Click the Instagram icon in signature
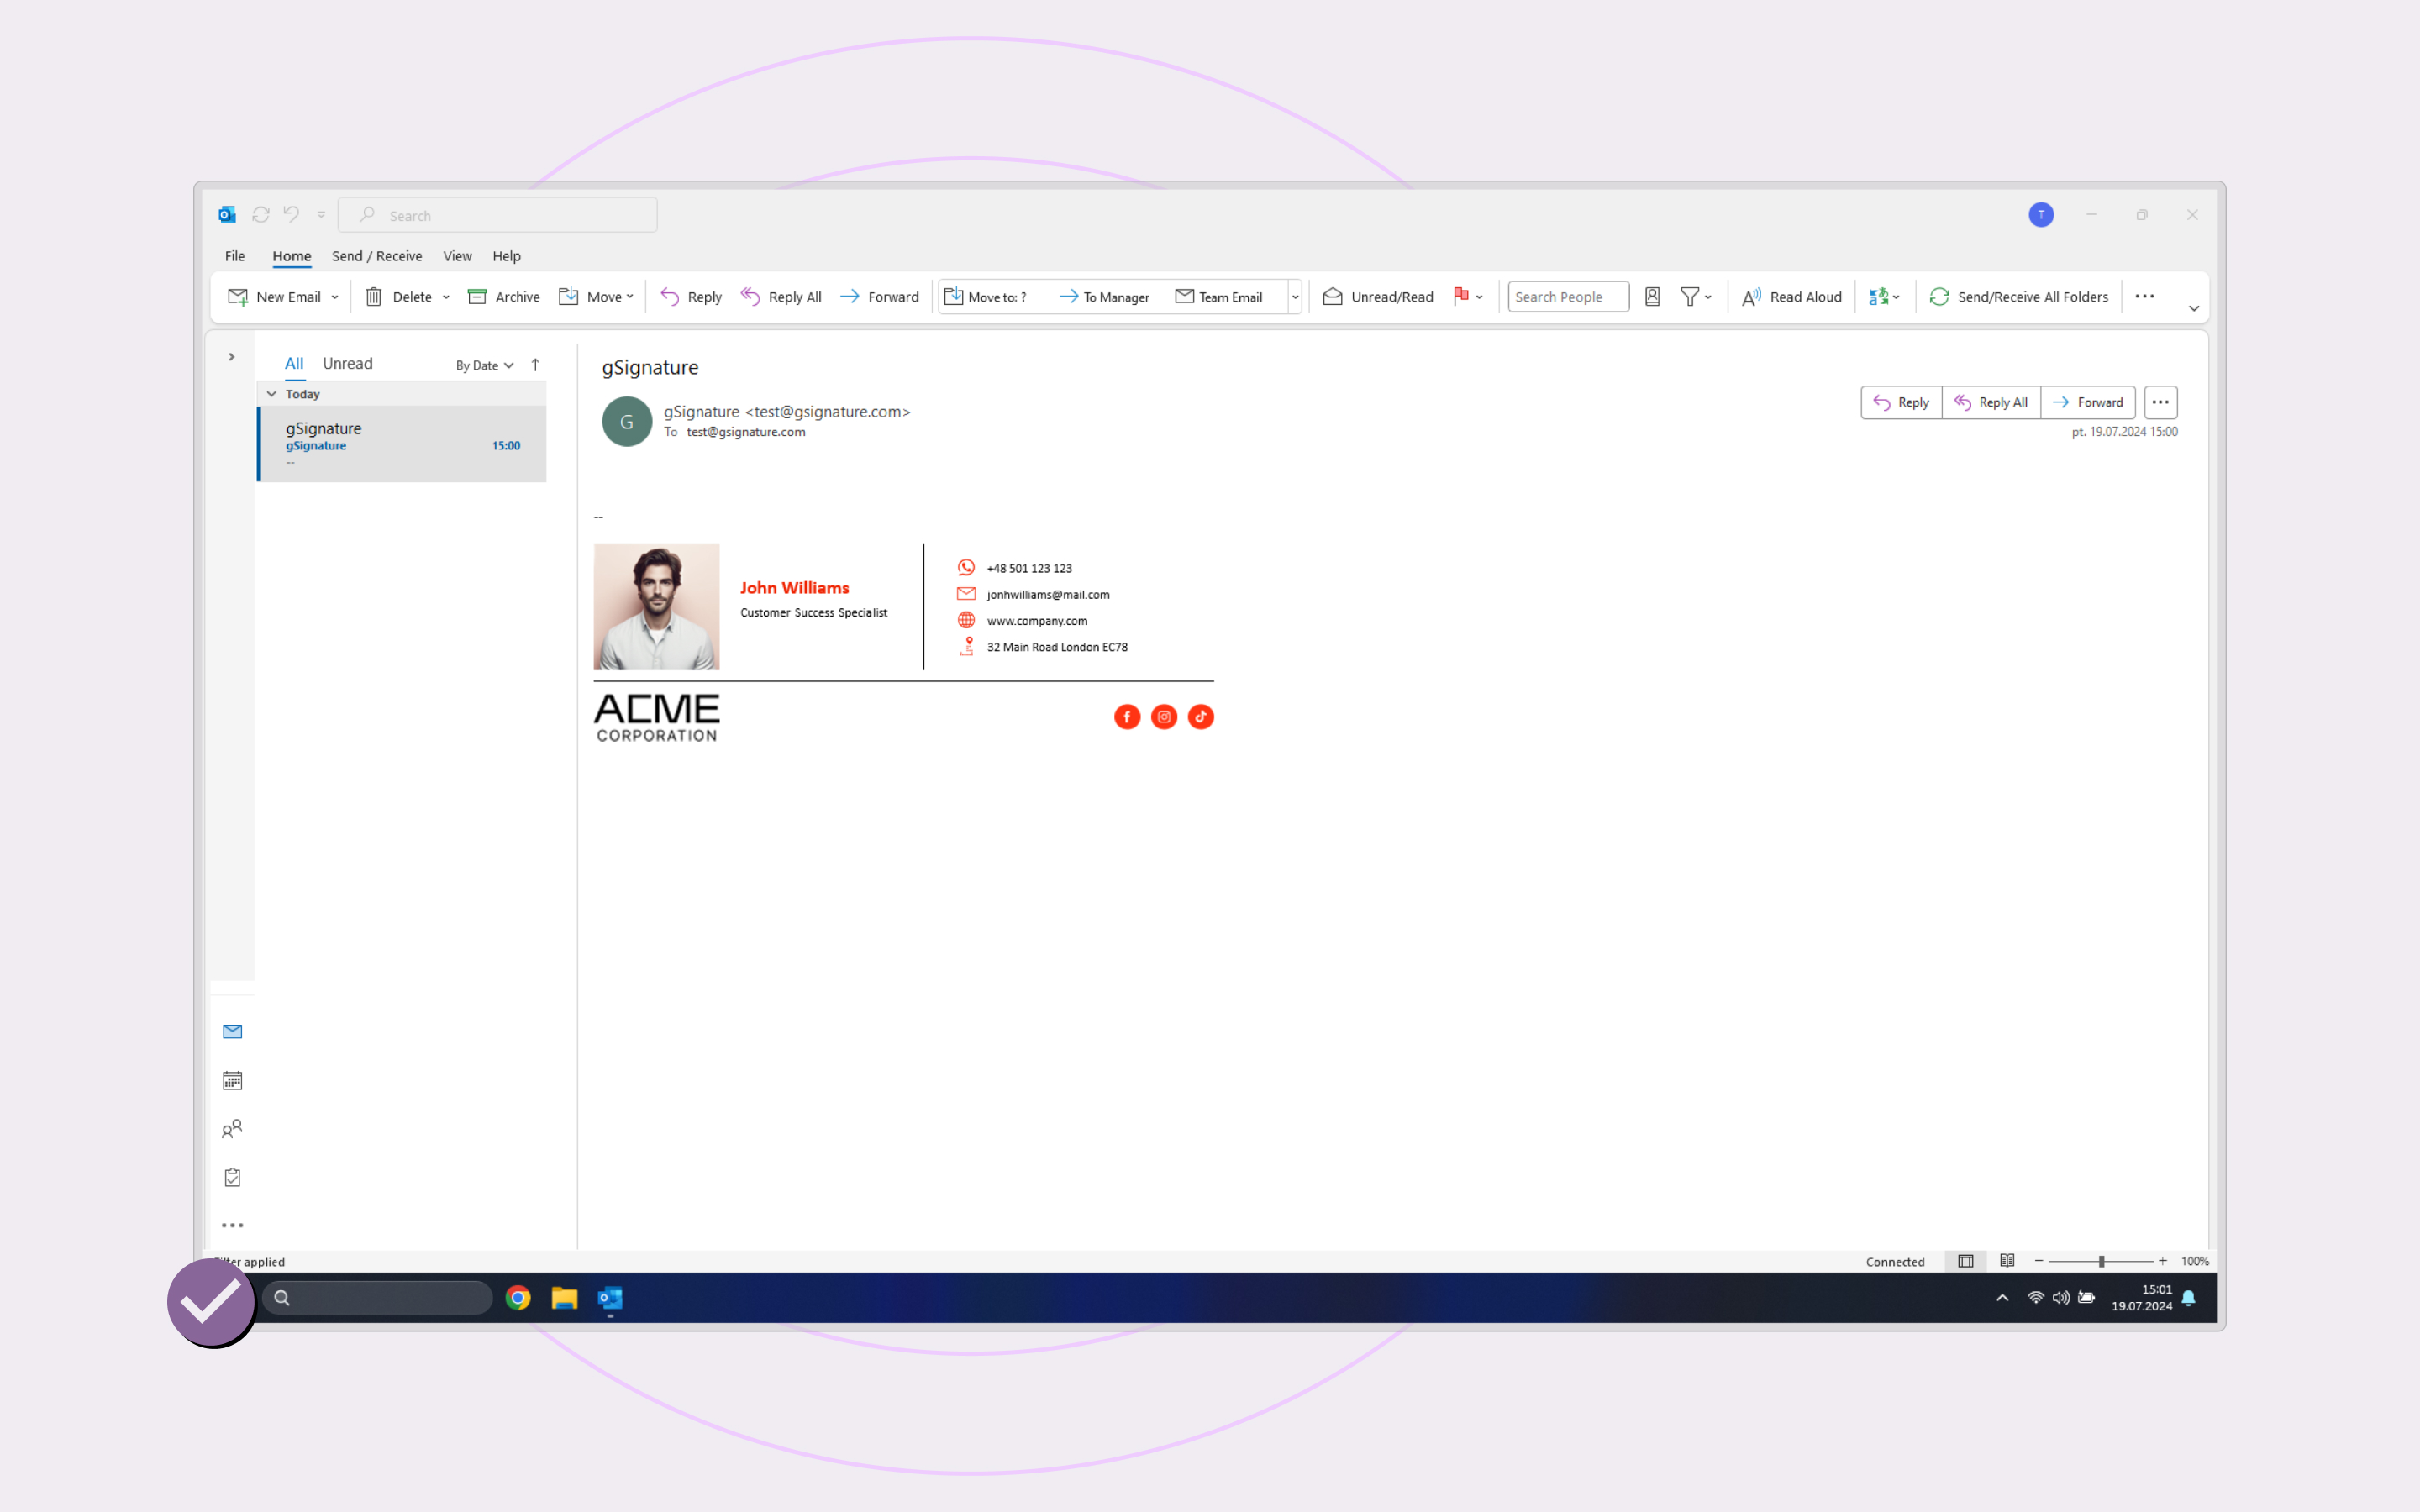 pyautogui.click(x=1164, y=717)
